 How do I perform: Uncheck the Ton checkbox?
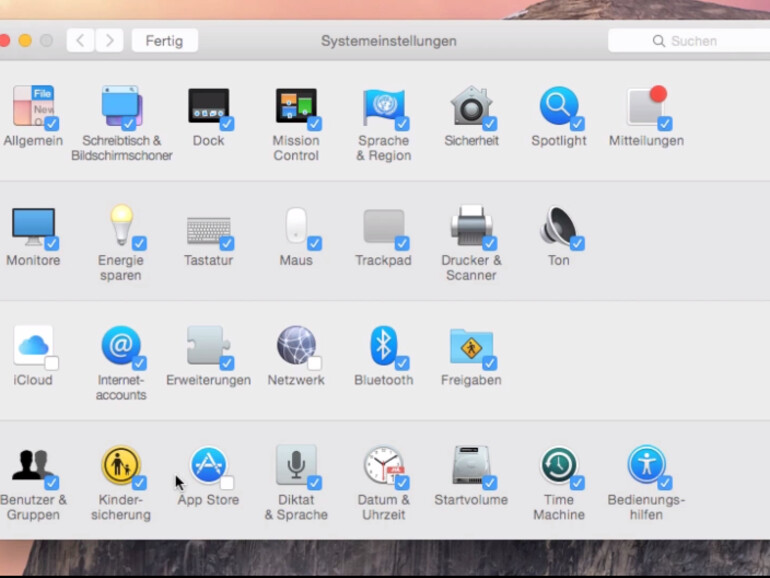click(578, 243)
